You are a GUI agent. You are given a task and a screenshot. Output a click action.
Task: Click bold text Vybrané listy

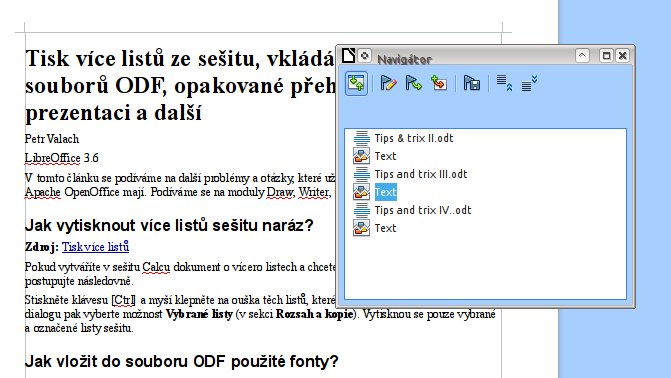pyautogui.click(x=199, y=314)
